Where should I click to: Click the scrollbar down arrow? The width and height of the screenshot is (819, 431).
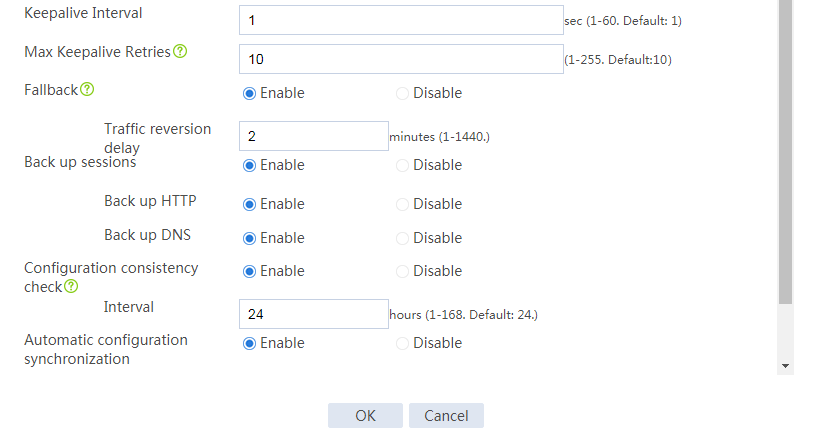[x=785, y=366]
